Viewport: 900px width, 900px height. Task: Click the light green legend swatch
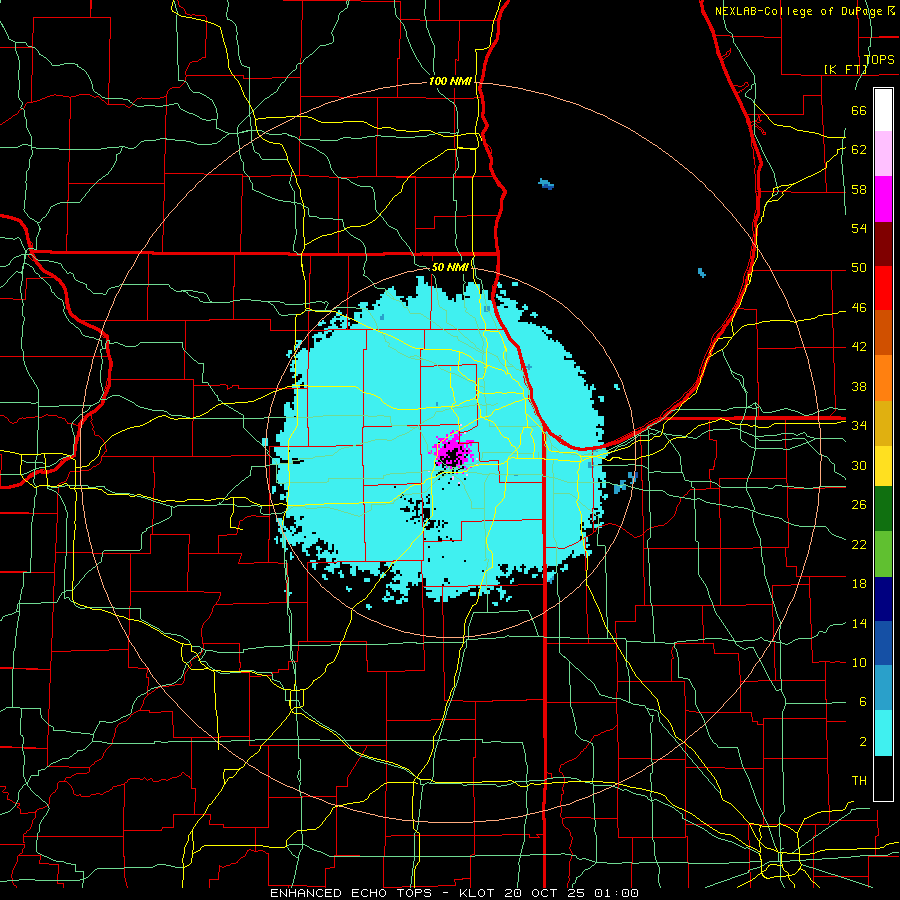click(883, 554)
